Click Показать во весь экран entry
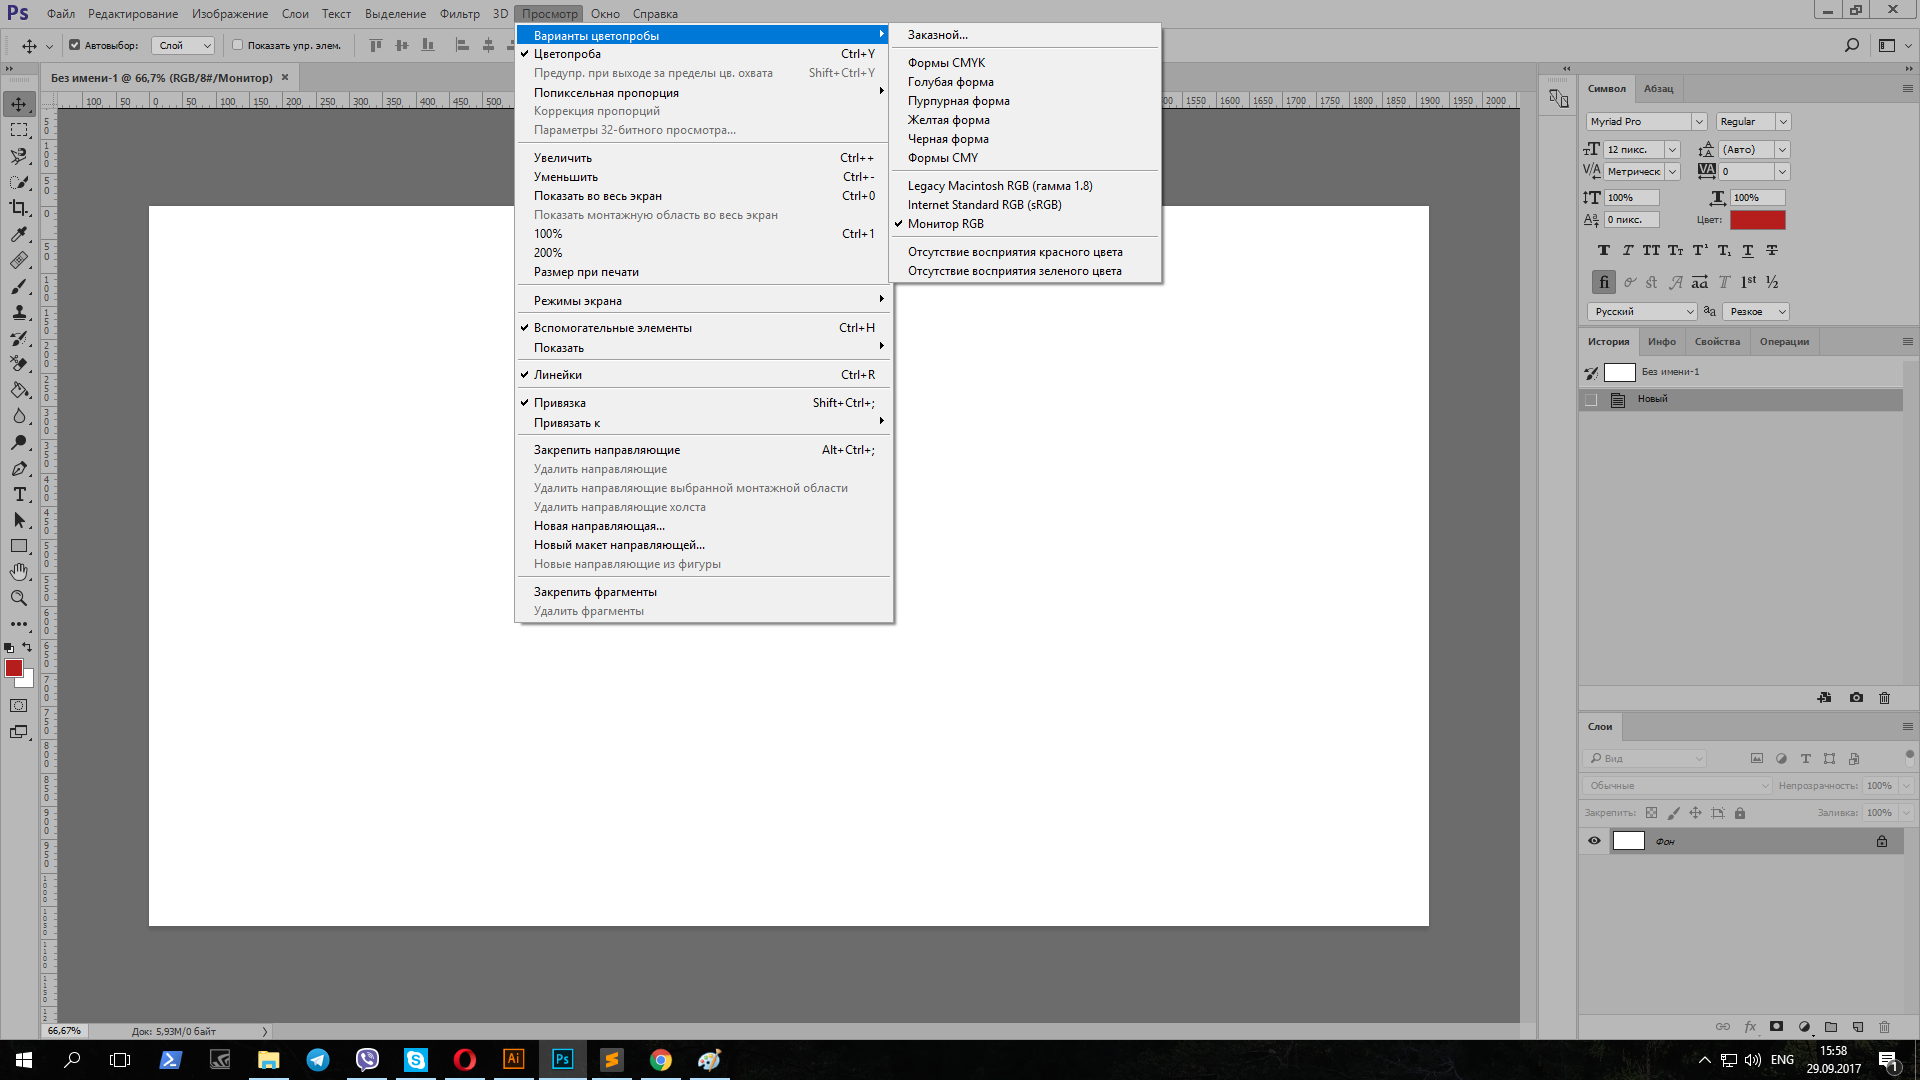 pos(704,196)
